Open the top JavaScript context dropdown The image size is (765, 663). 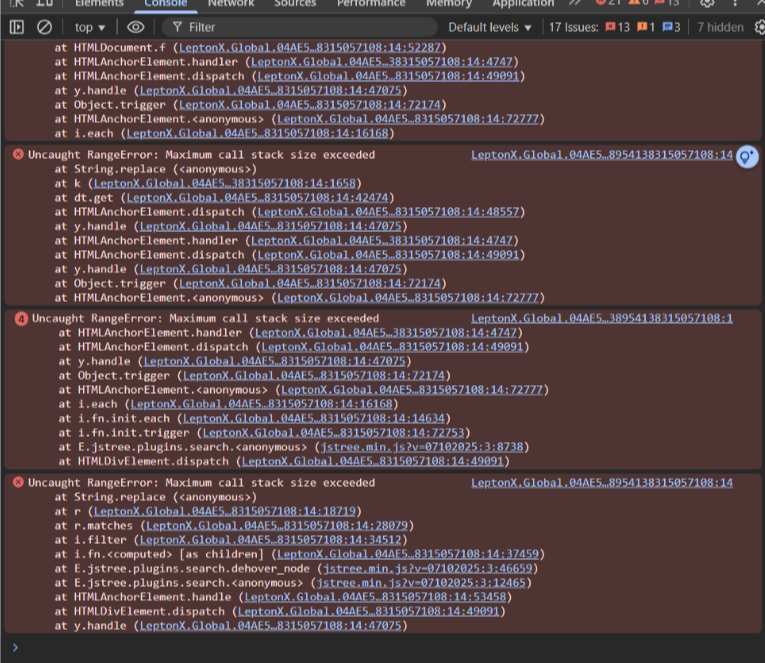pos(90,27)
